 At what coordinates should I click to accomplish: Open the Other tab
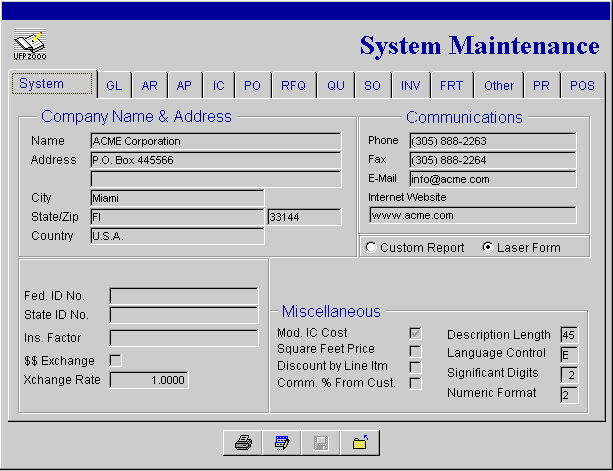[499, 86]
